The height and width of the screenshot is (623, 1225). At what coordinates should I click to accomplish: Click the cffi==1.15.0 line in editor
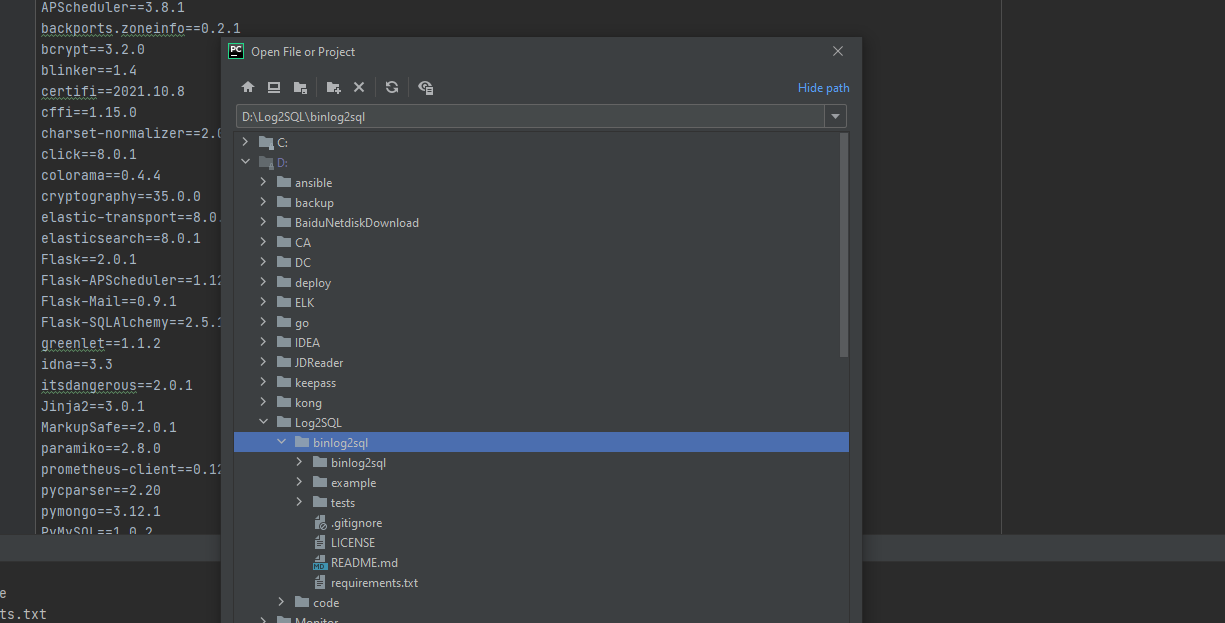[89, 112]
